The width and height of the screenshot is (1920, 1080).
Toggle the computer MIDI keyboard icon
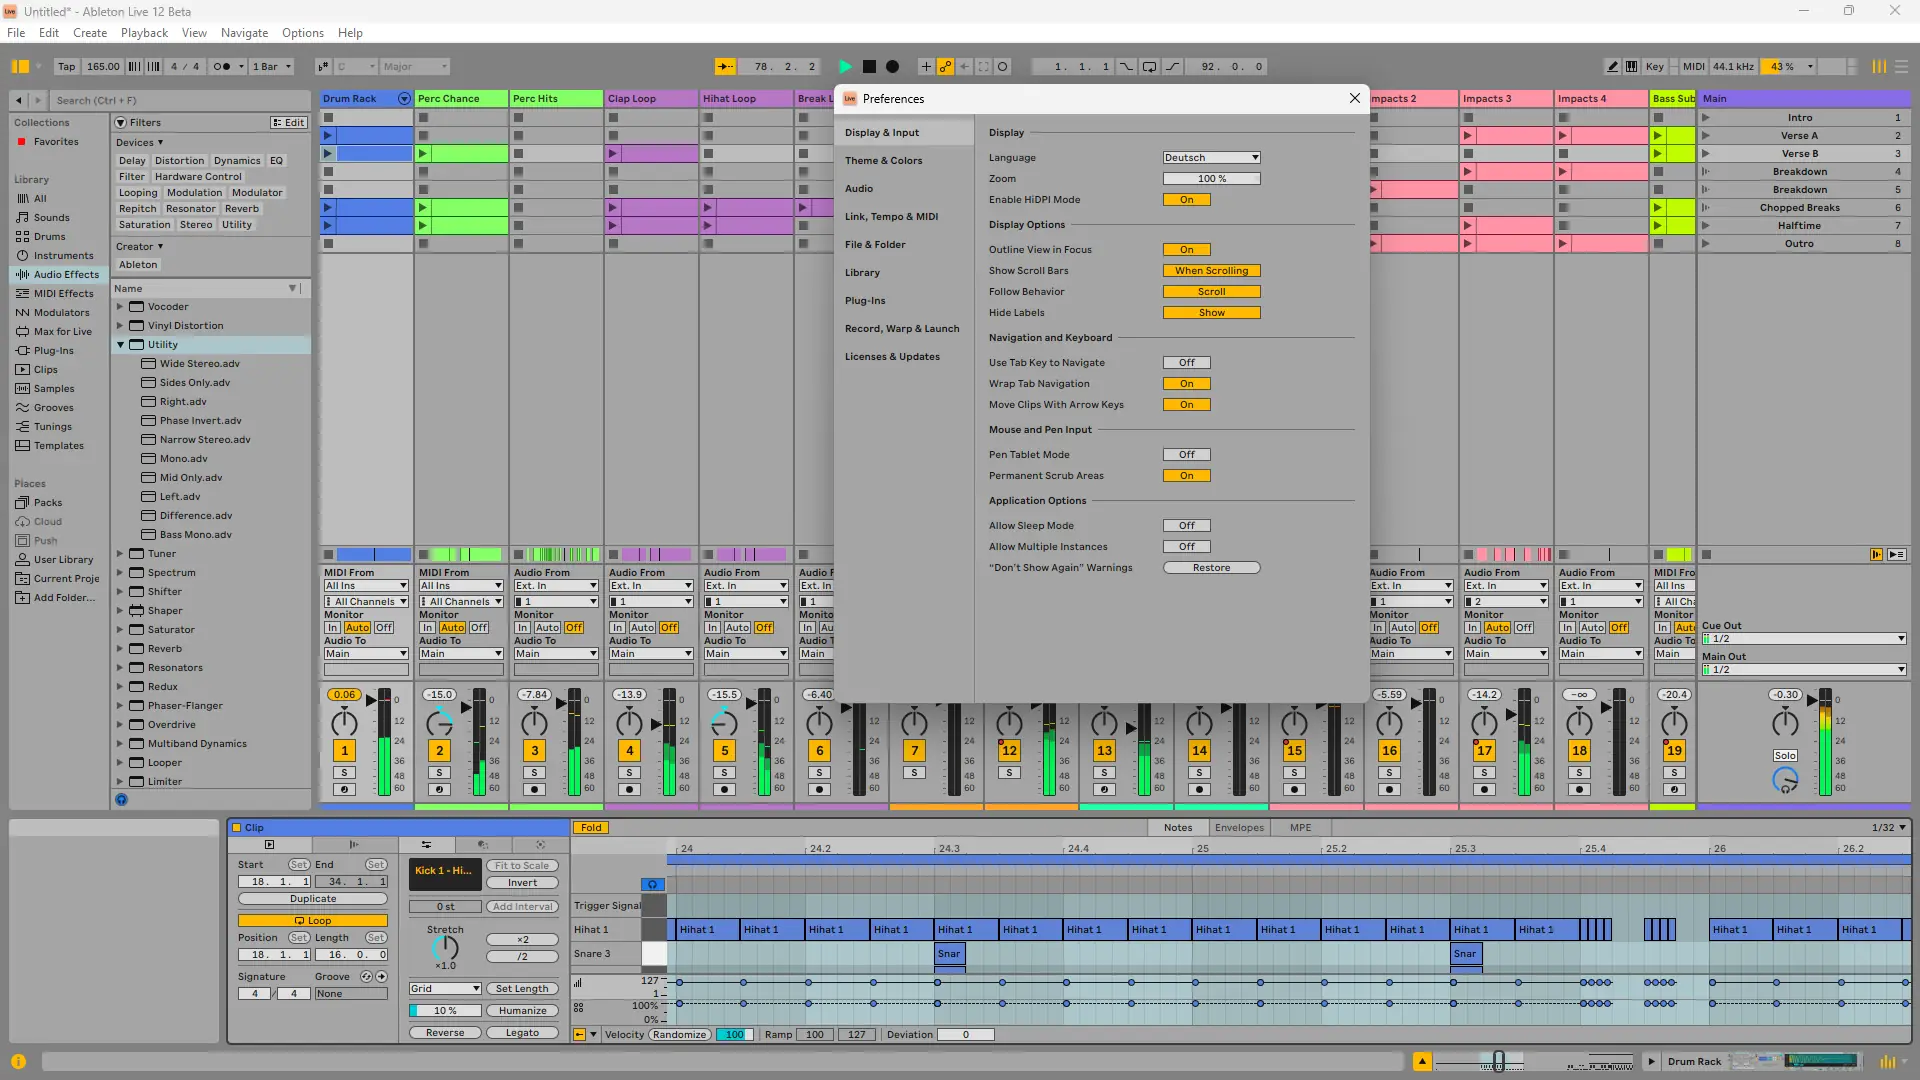coord(1631,67)
